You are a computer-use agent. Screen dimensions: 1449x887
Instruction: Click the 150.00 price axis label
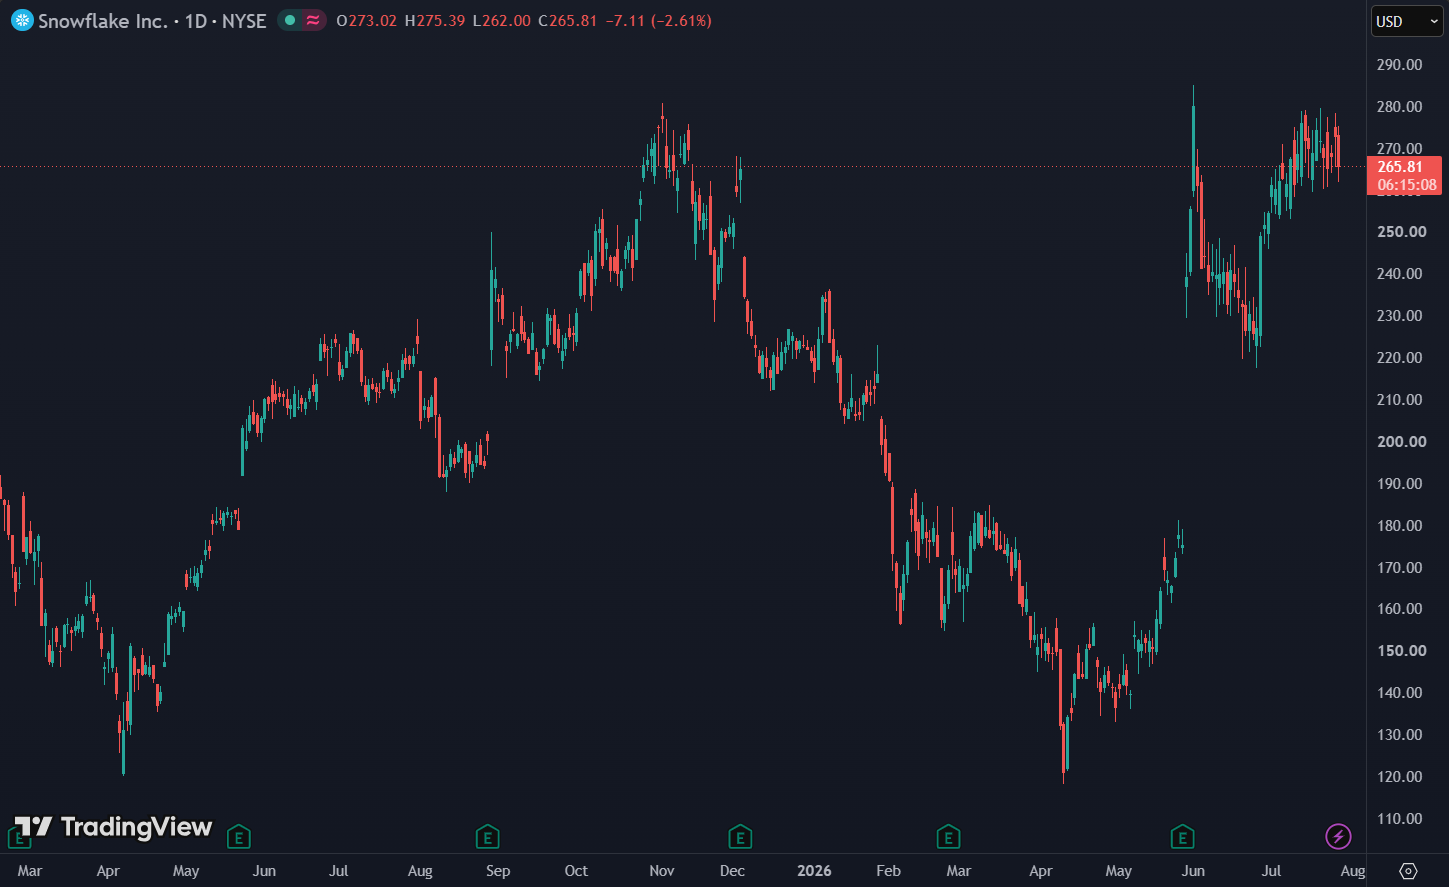(x=1401, y=651)
